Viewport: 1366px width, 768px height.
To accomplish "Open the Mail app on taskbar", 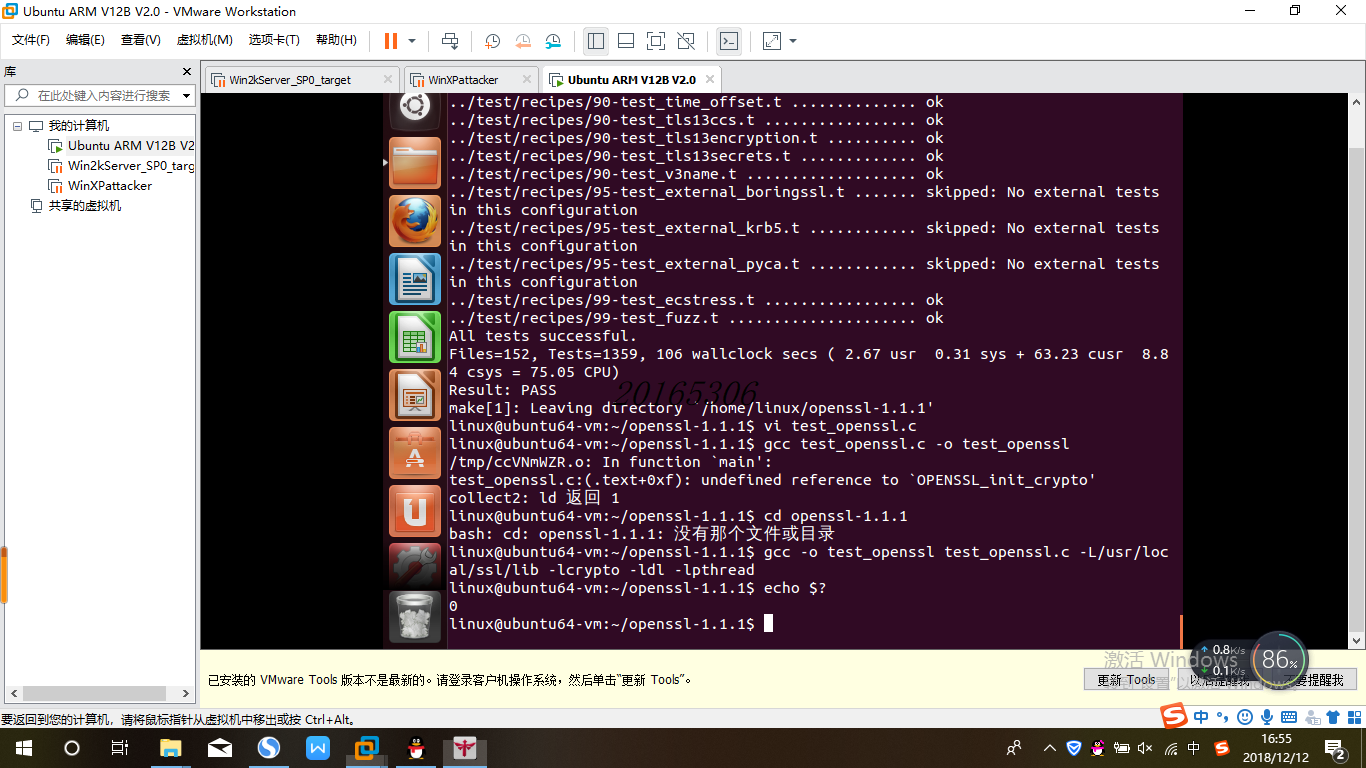I will [x=220, y=748].
